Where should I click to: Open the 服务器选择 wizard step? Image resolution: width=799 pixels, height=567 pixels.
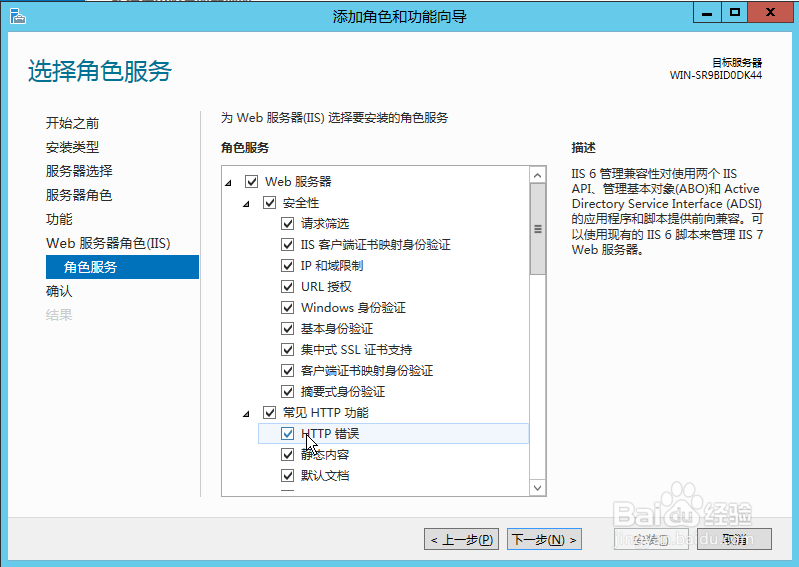[79, 171]
